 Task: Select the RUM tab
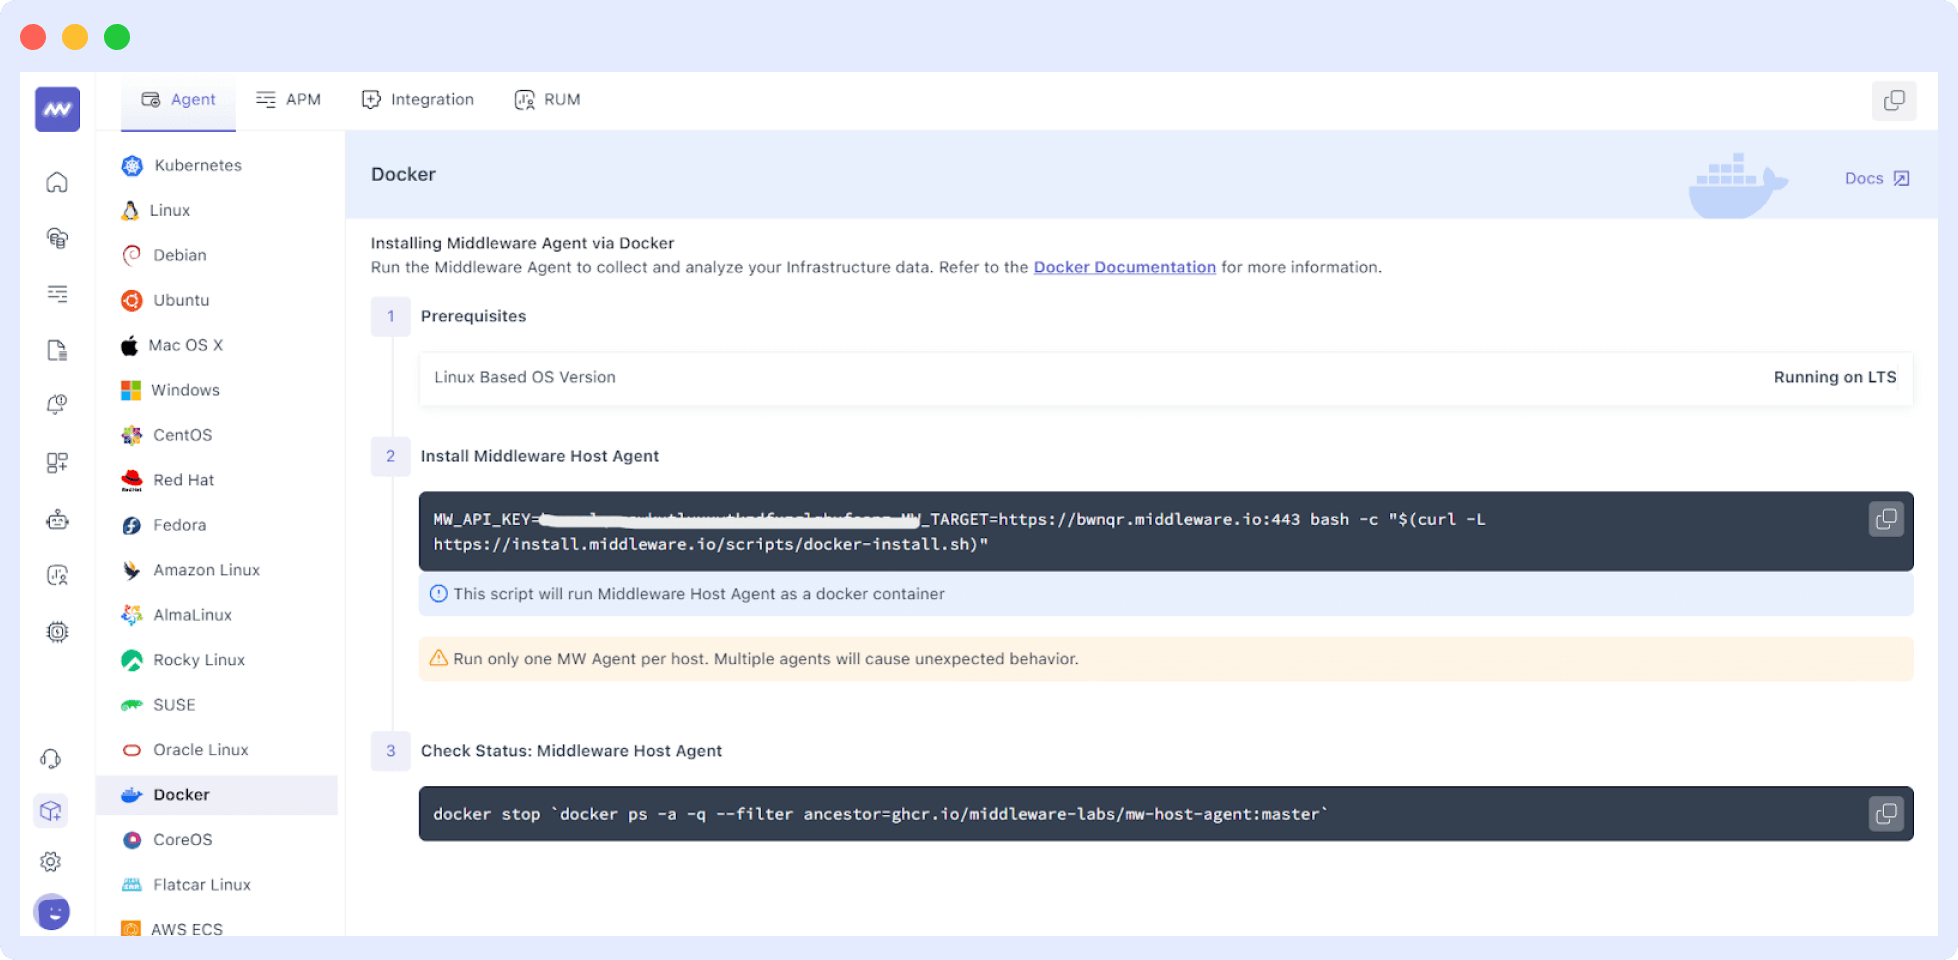click(x=547, y=99)
